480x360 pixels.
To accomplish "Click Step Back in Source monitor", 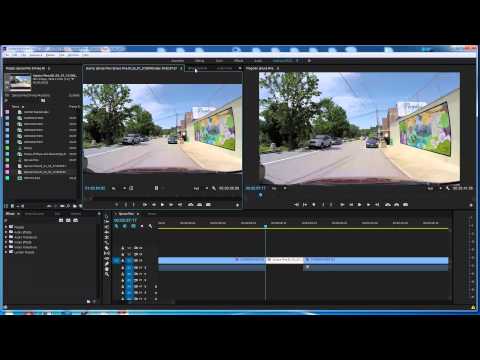I will pyautogui.click(x=154, y=204).
